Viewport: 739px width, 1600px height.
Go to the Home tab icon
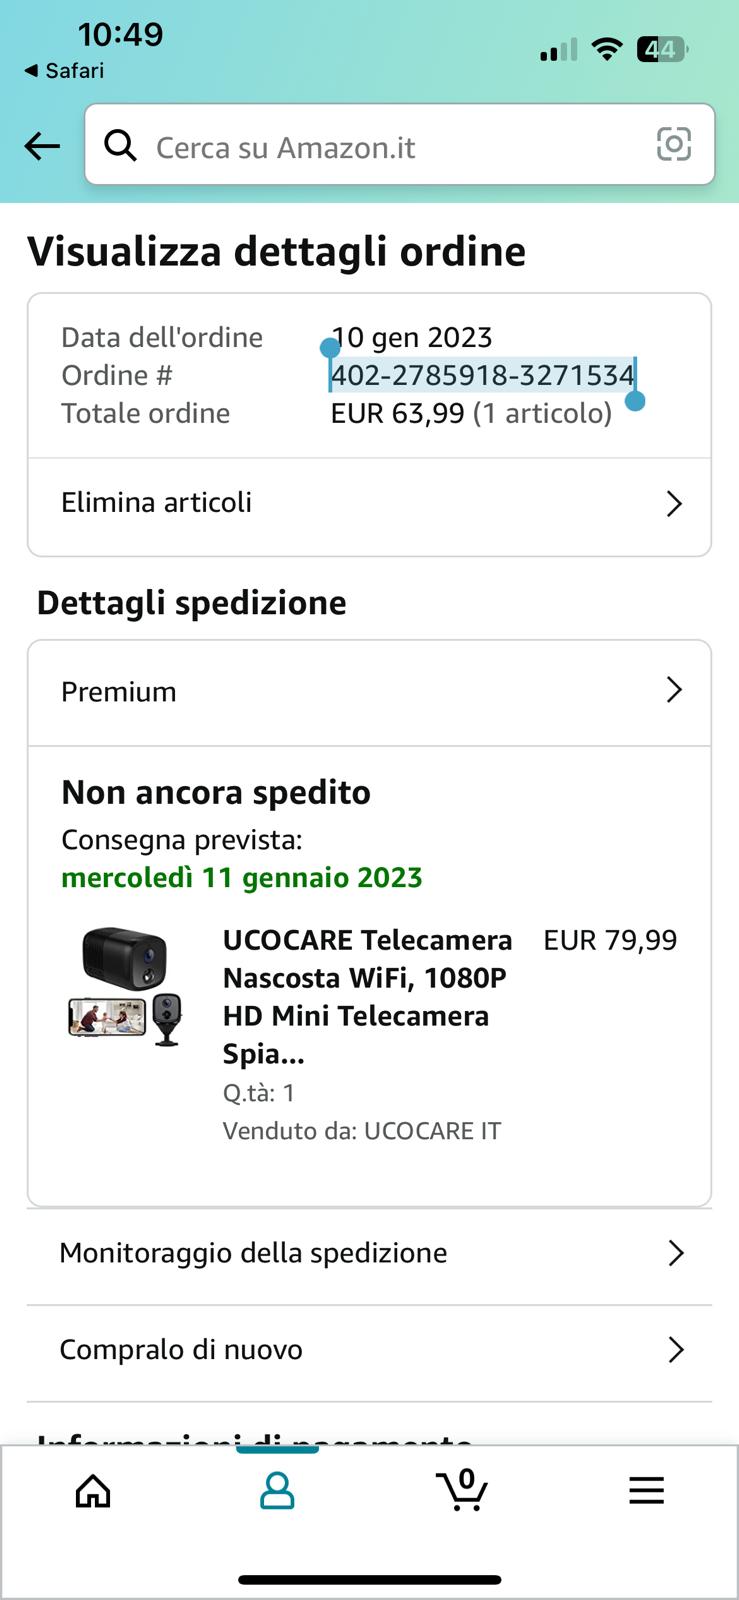(x=93, y=1491)
